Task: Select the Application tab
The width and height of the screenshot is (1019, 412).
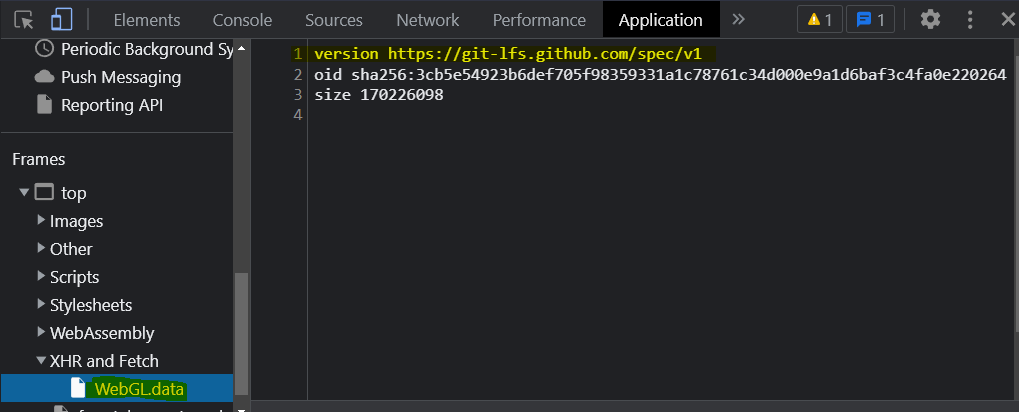Action: pos(660,20)
